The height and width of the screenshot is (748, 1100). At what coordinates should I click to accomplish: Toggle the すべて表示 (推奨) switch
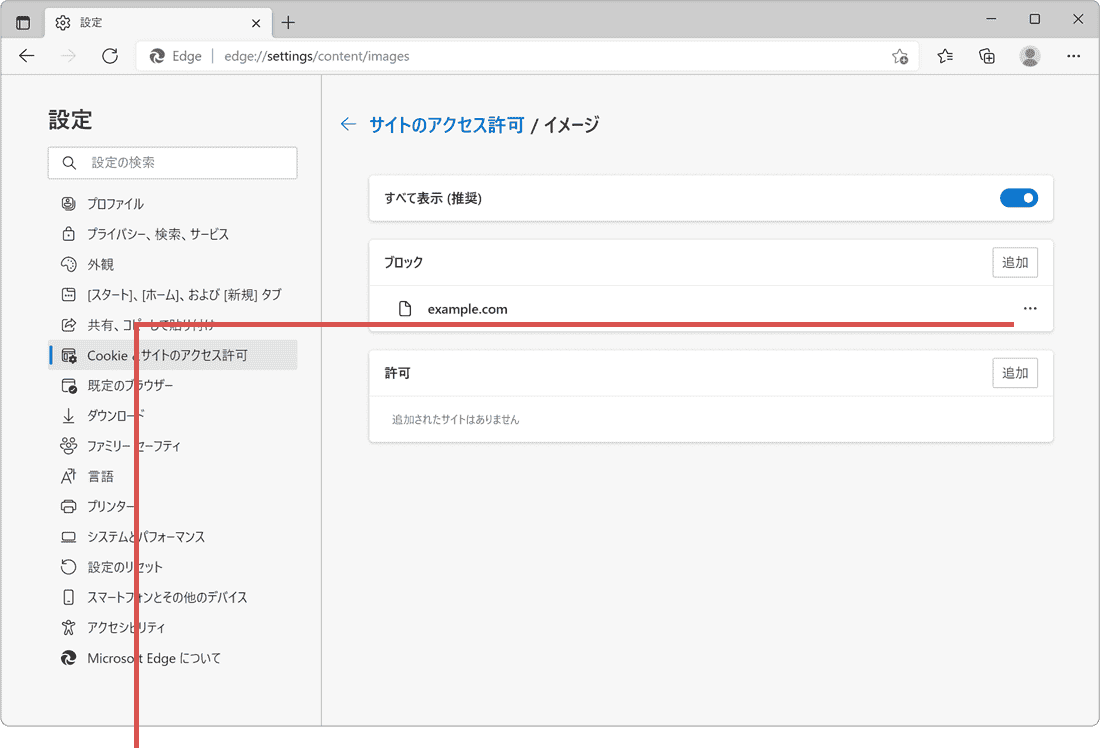point(1019,198)
